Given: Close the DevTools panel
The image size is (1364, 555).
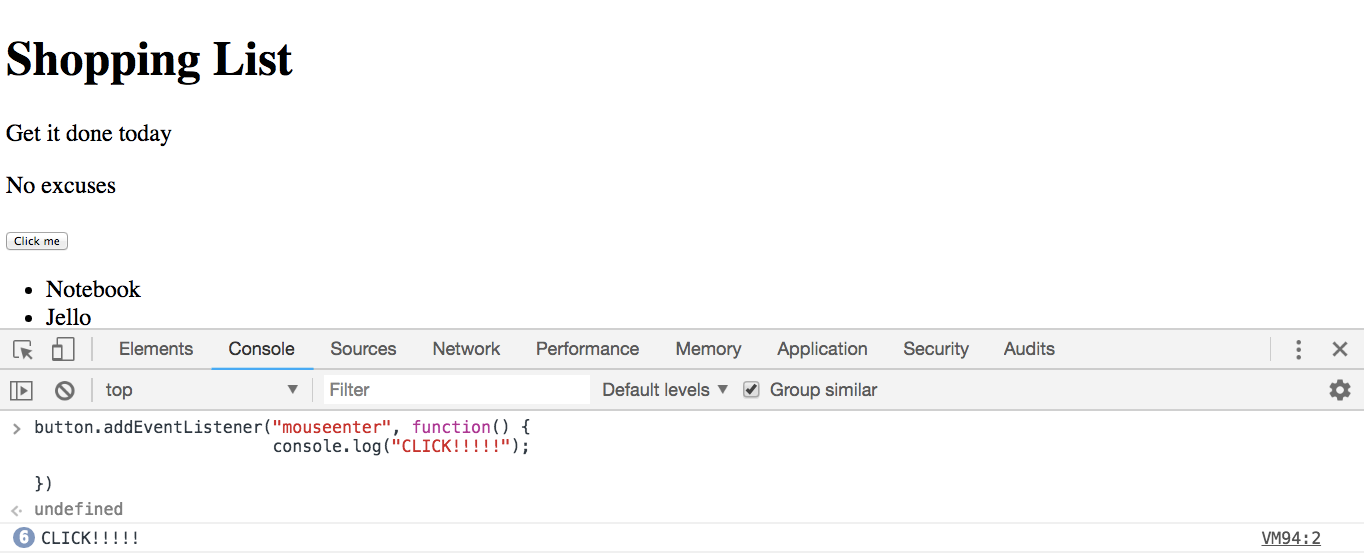Looking at the screenshot, I should 1340,349.
